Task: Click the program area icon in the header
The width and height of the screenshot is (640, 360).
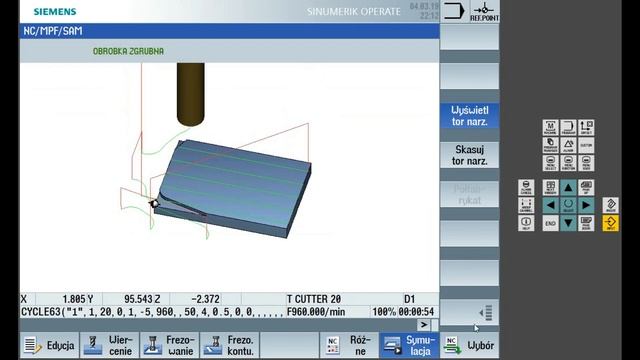Action: point(454,11)
